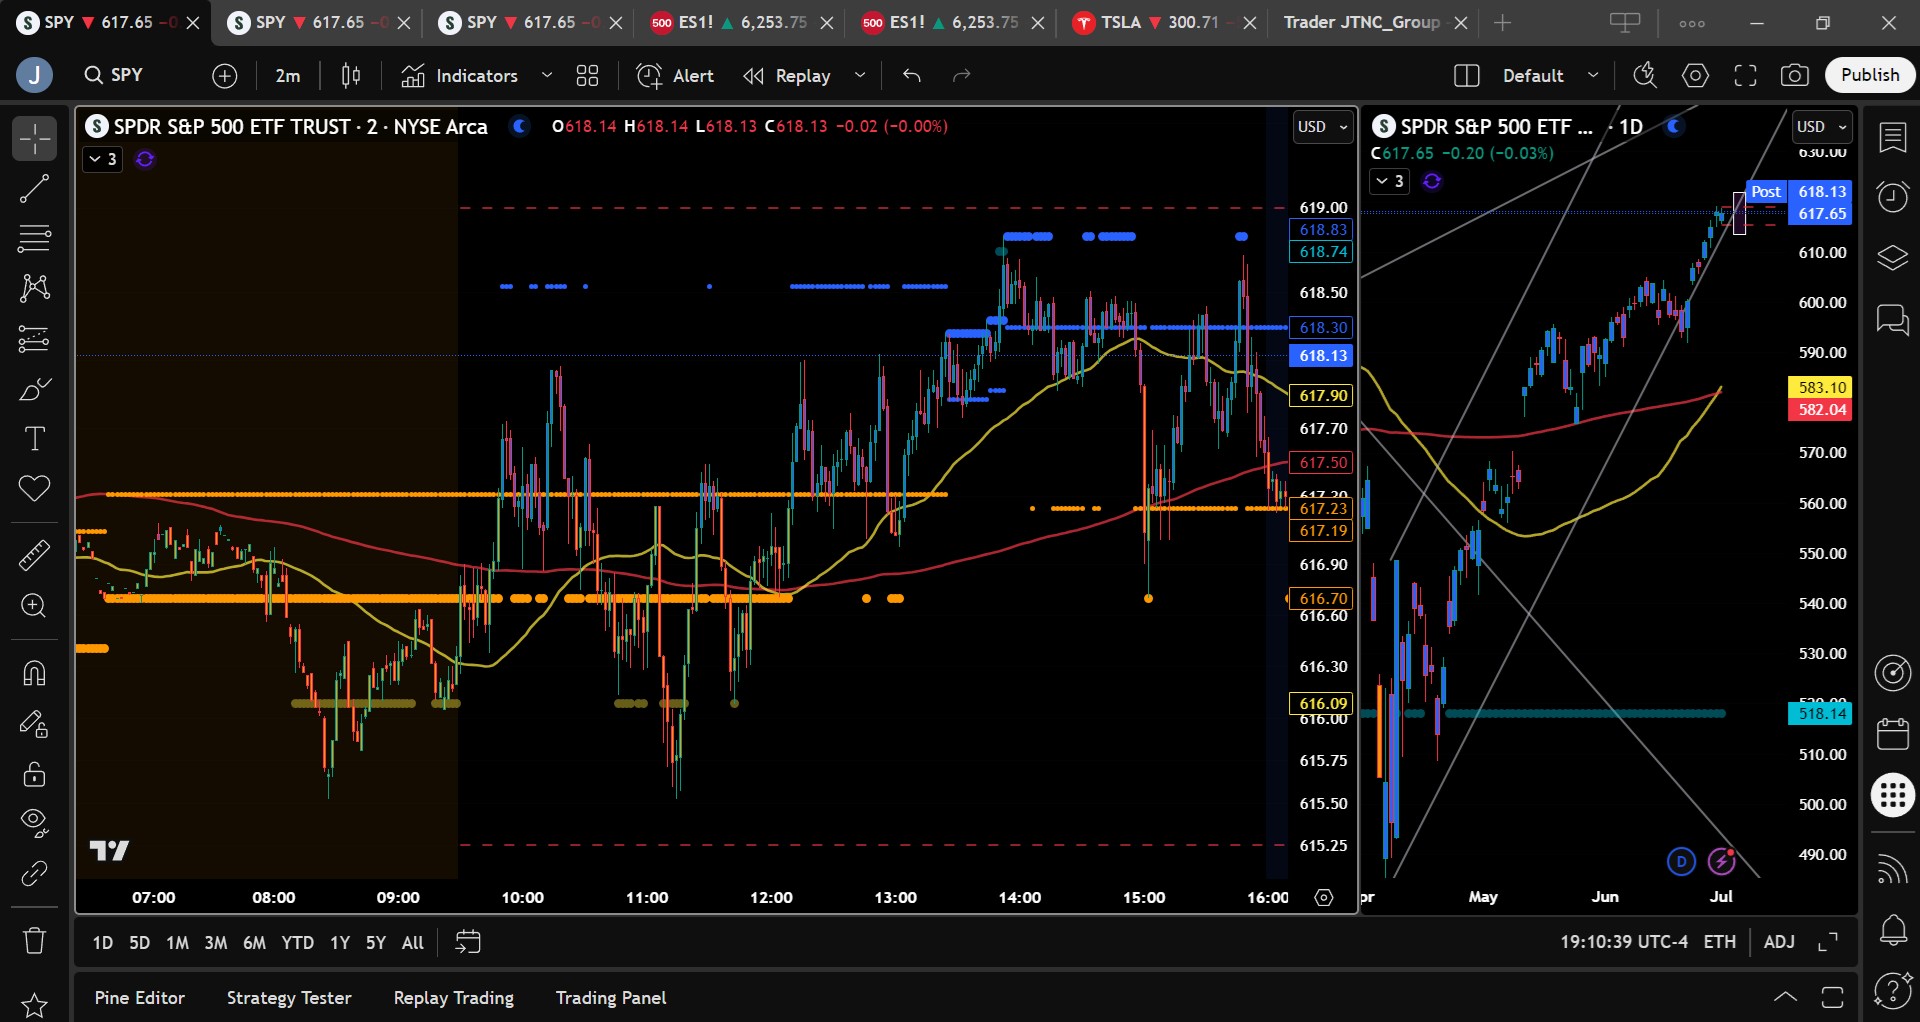Open chart settings hexagon icon
1920x1022 pixels.
coord(1695,75)
